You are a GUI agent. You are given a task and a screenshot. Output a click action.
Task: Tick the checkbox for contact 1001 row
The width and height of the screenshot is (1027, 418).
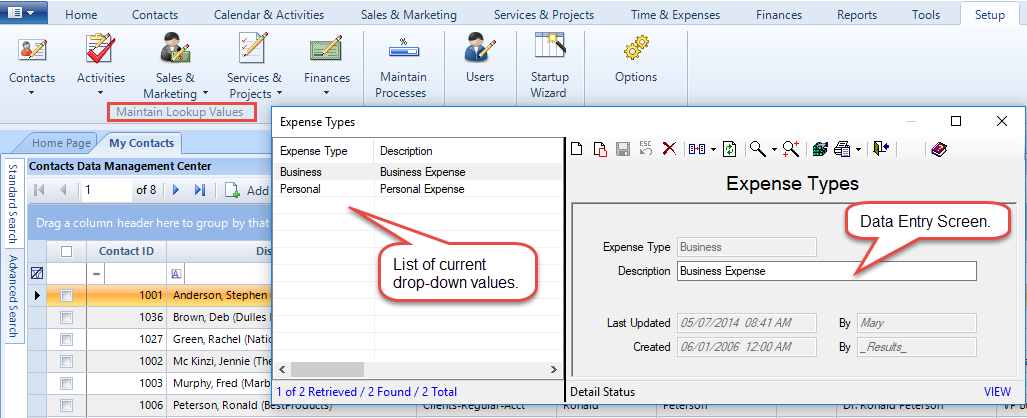click(66, 296)
